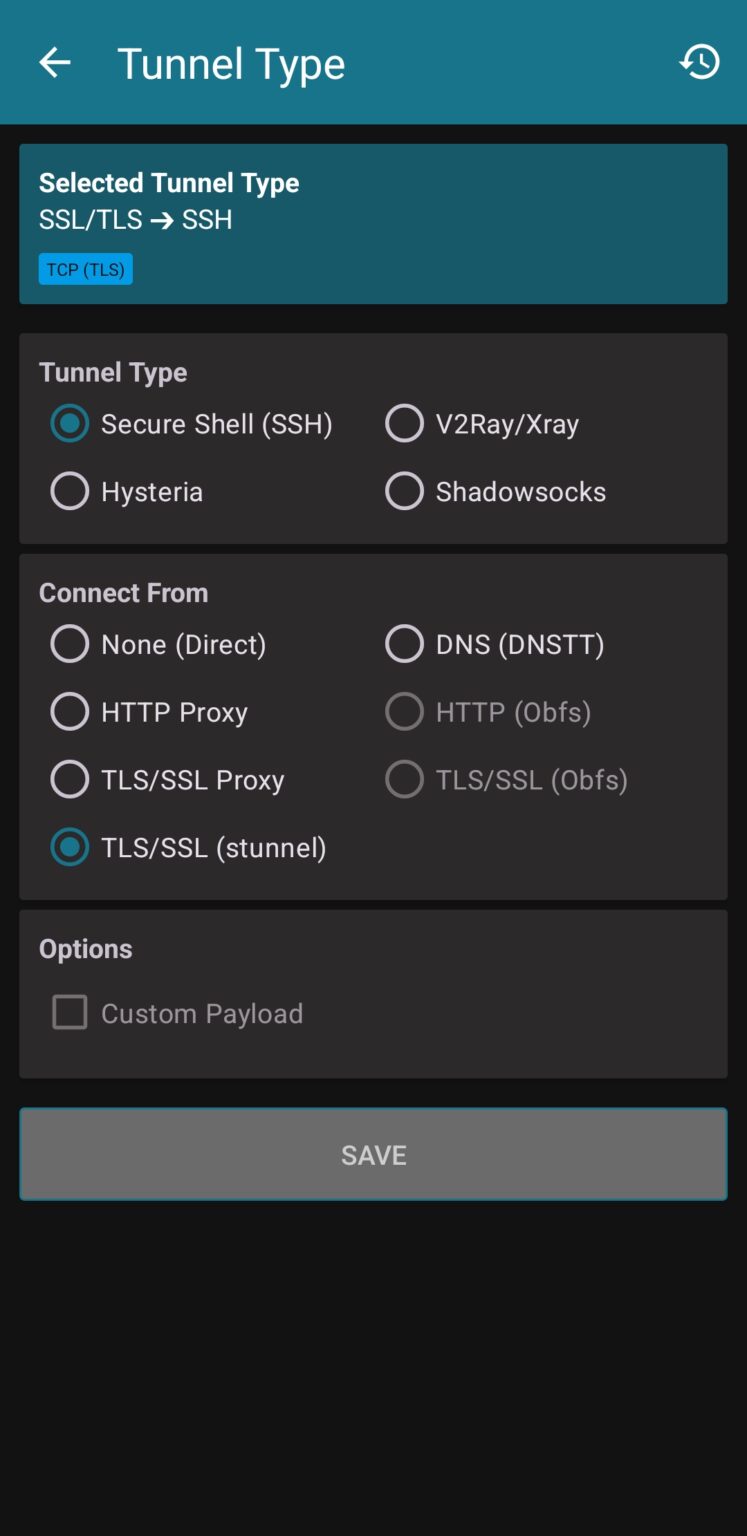Click the Tunnel Type section header
The height and width of the screenshot is (1536, 747).
[112, 372]
